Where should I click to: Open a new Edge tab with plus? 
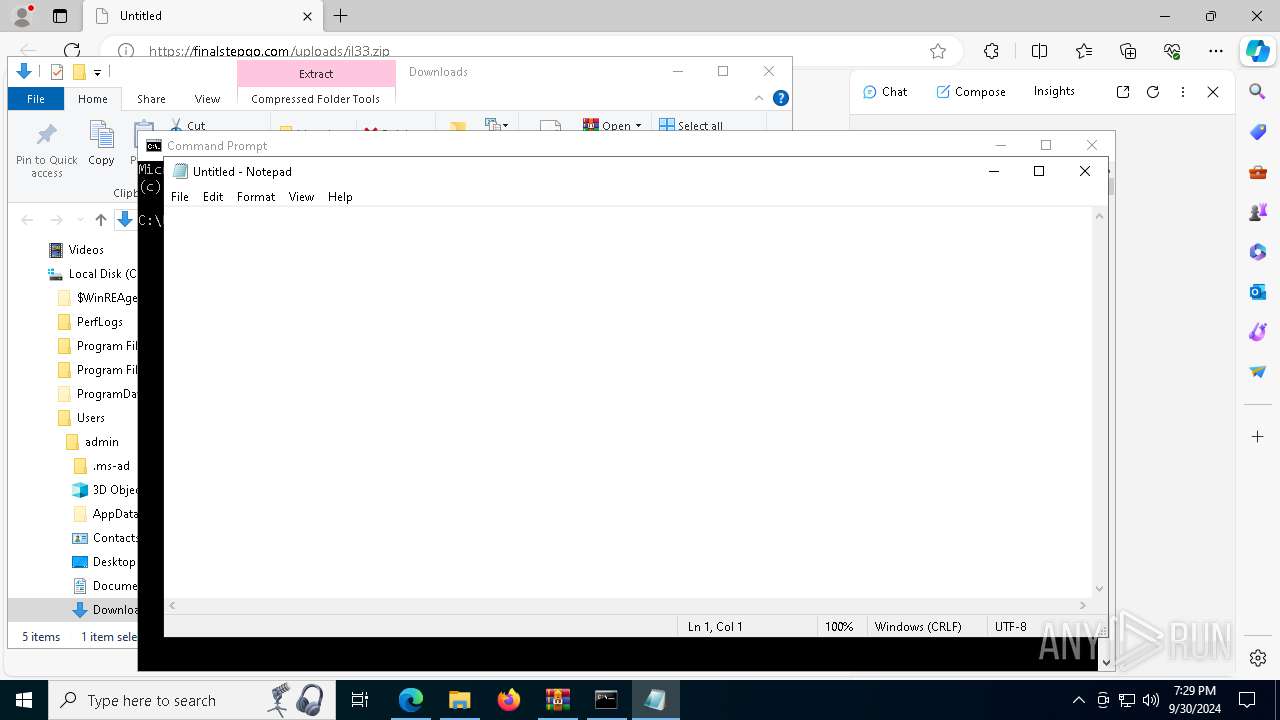pyautogui.click(x=341, y=16)
